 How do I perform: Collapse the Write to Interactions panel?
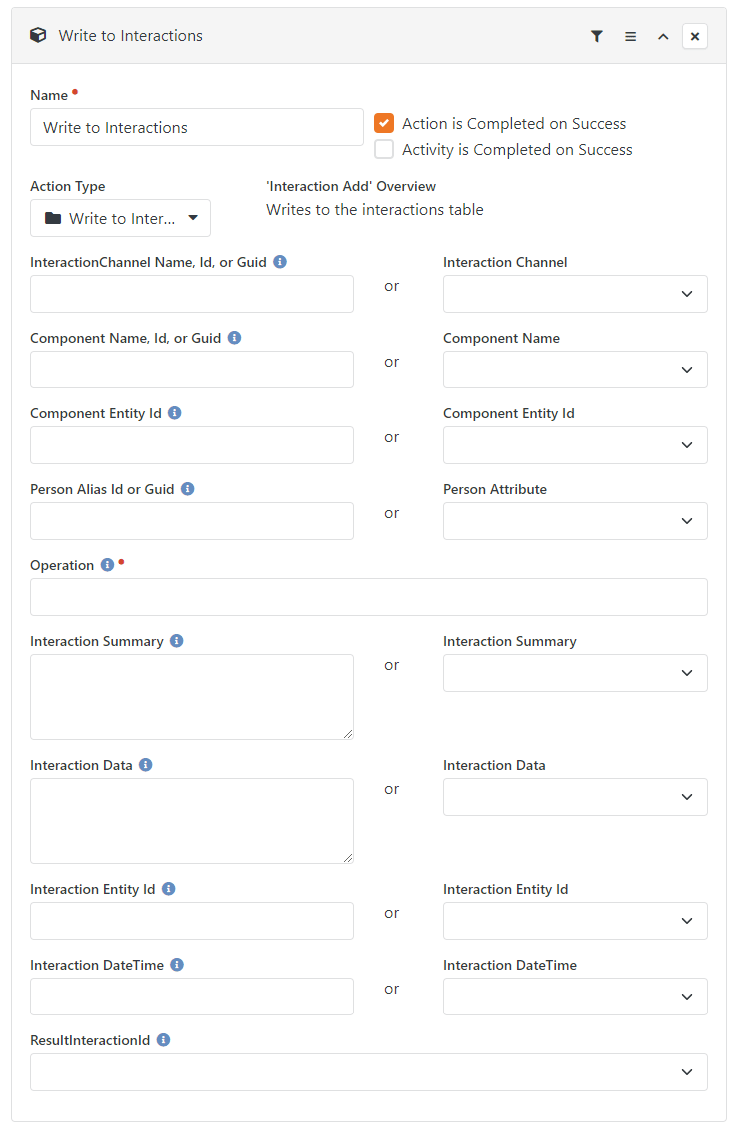663,36
